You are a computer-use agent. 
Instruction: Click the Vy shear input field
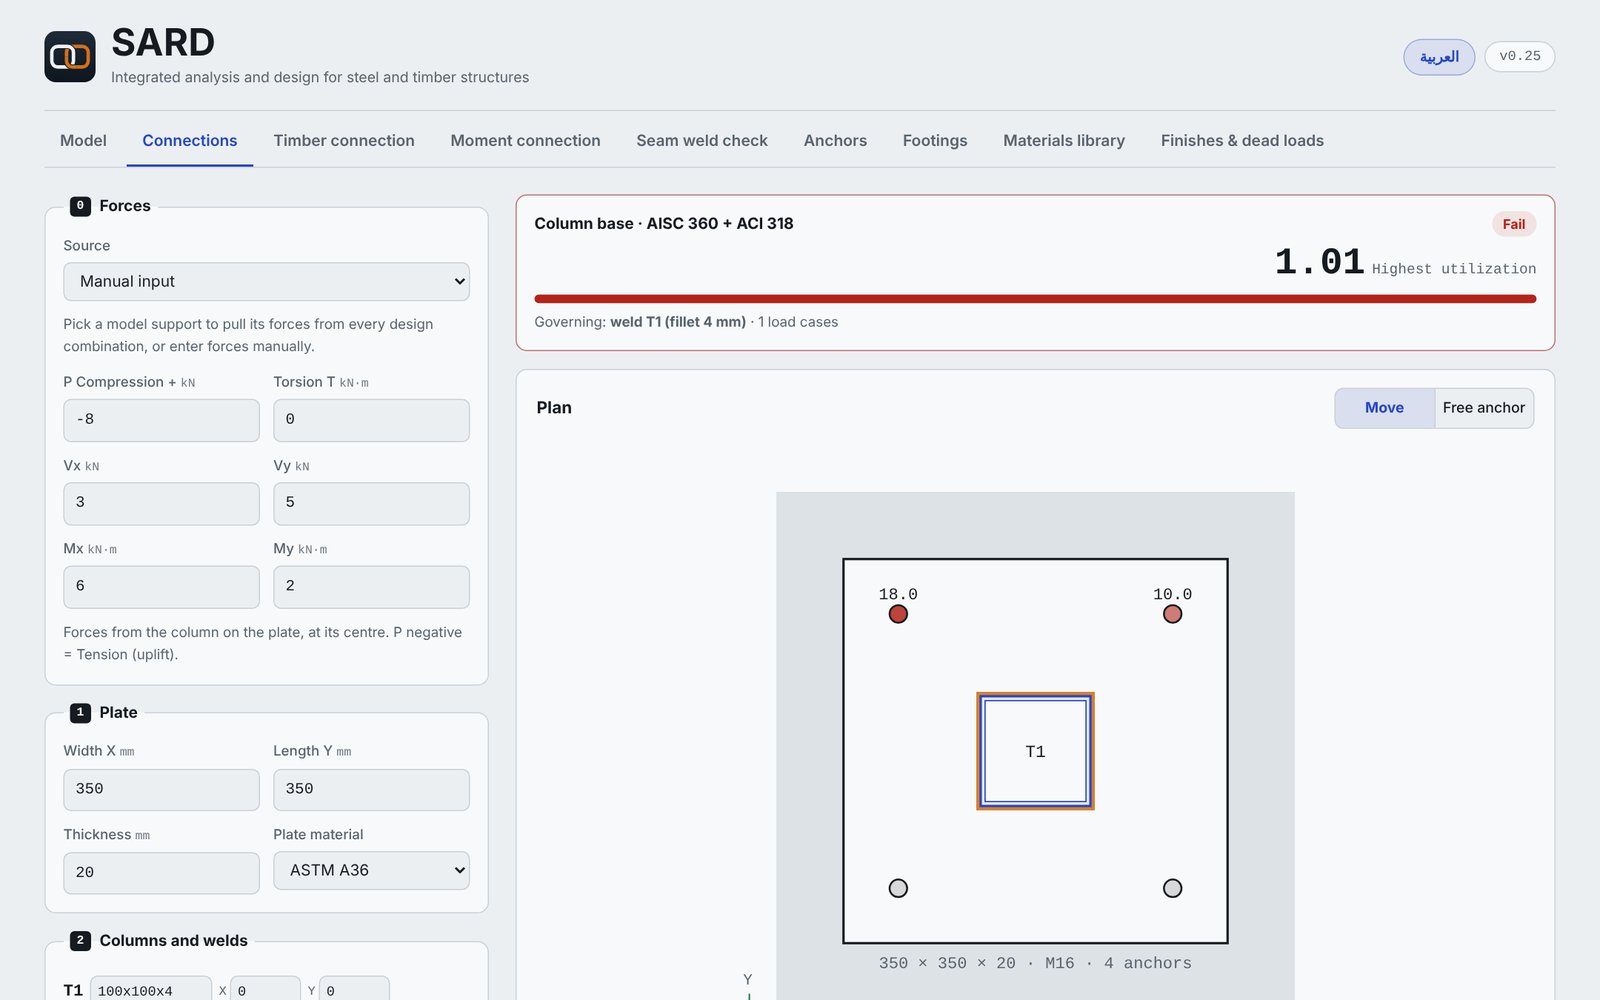coord(371,503)
